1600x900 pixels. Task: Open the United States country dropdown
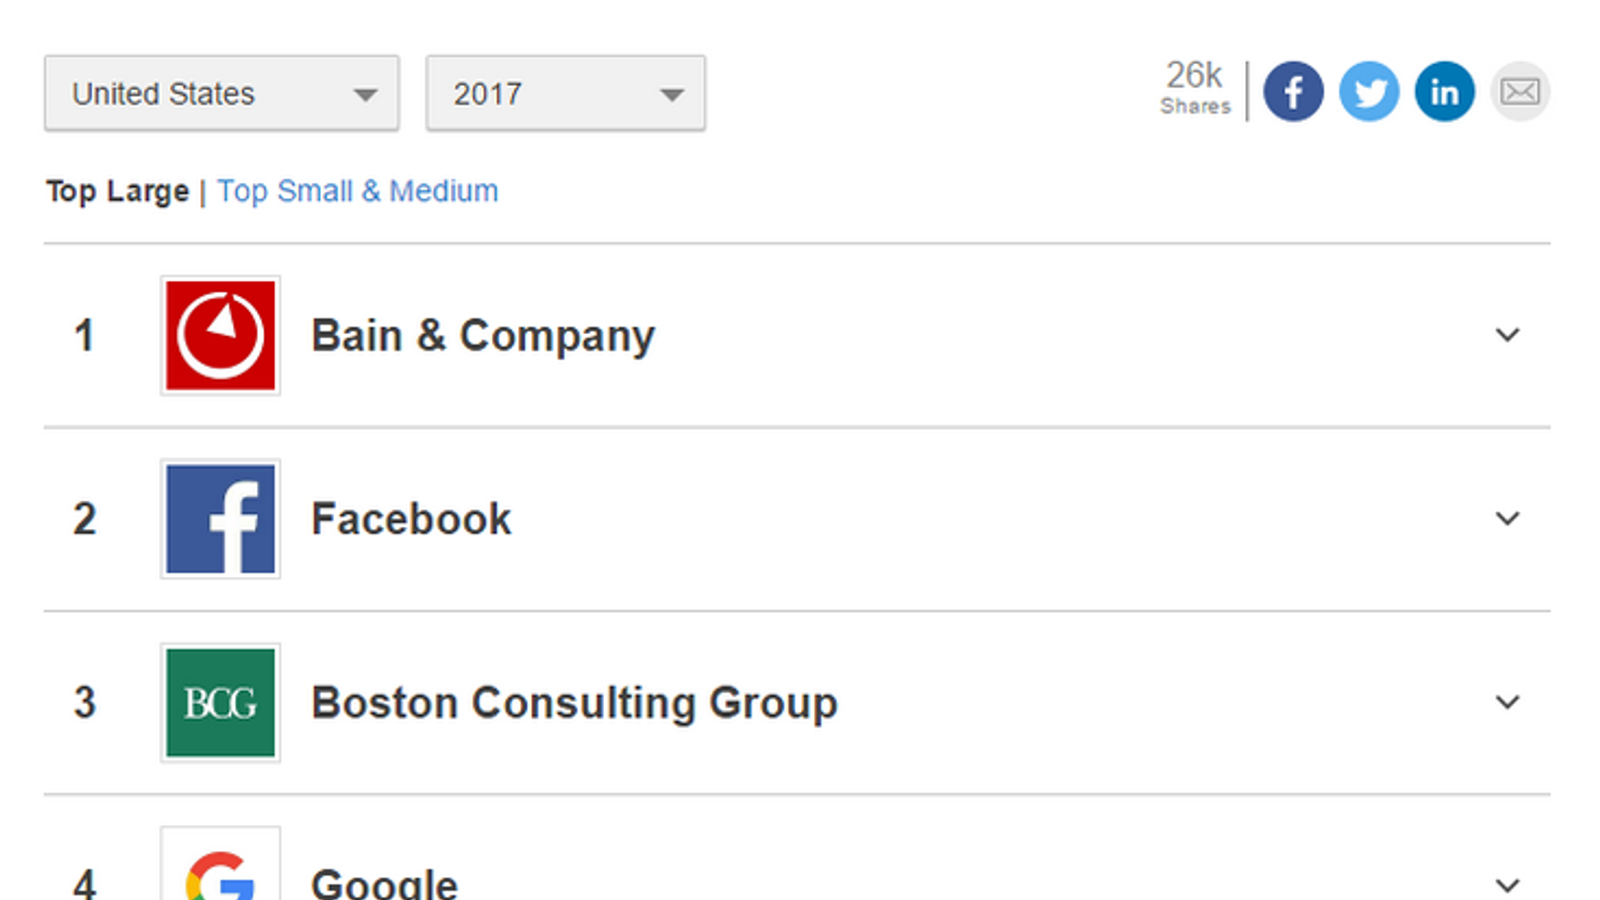click(221, 93)
